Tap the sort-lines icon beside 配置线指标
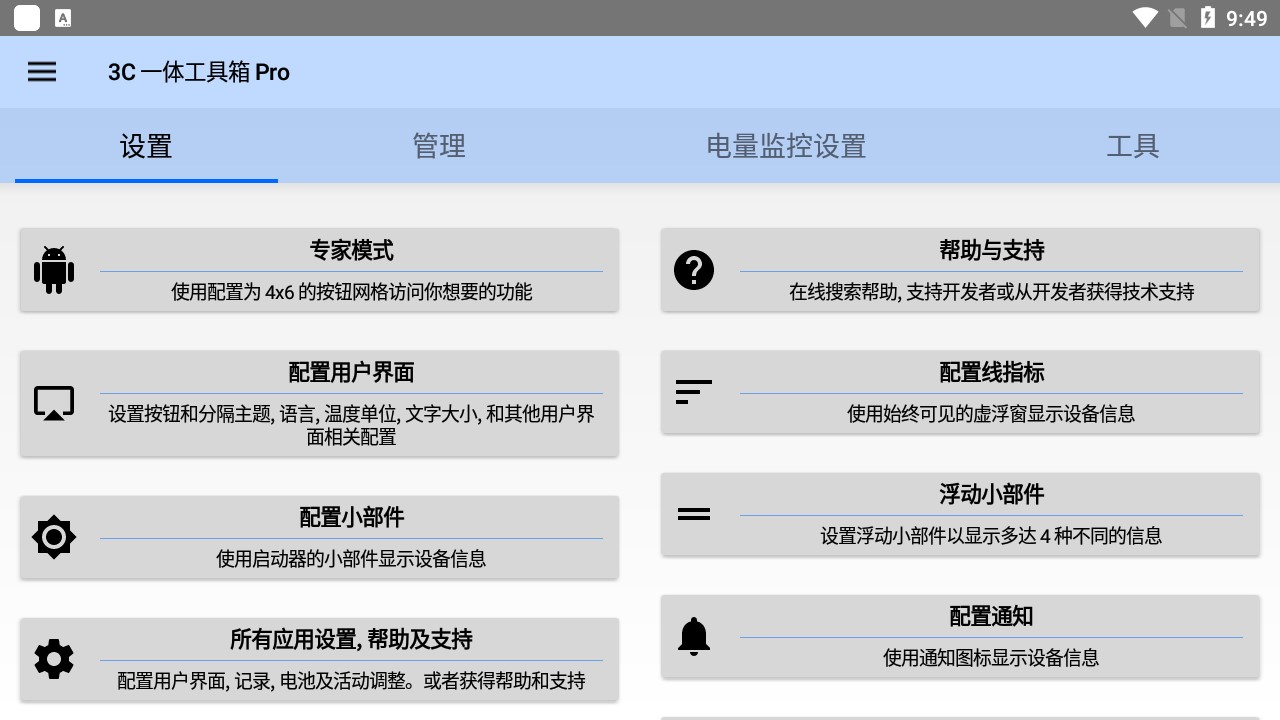The image size is (1280, 720). pos(694,392)
